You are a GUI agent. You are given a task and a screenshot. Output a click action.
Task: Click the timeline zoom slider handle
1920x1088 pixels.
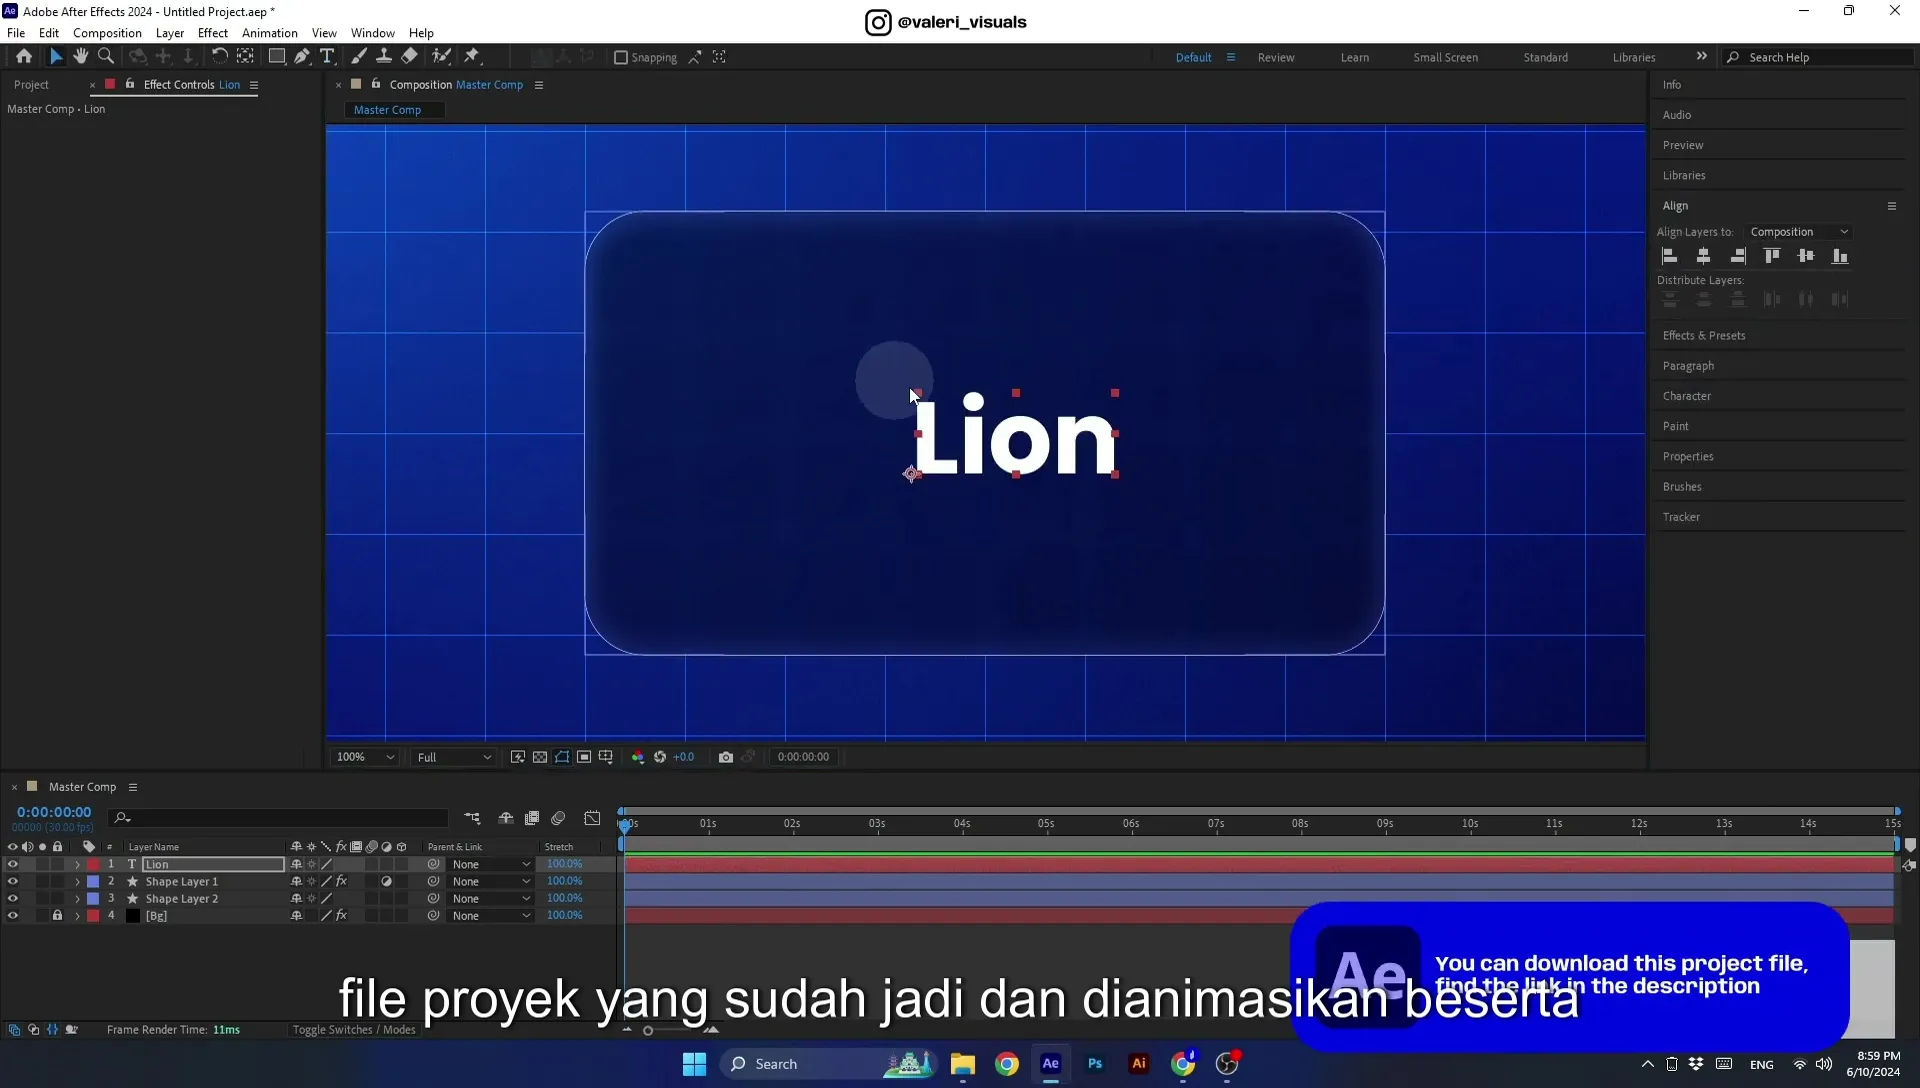coord(648,1031)
